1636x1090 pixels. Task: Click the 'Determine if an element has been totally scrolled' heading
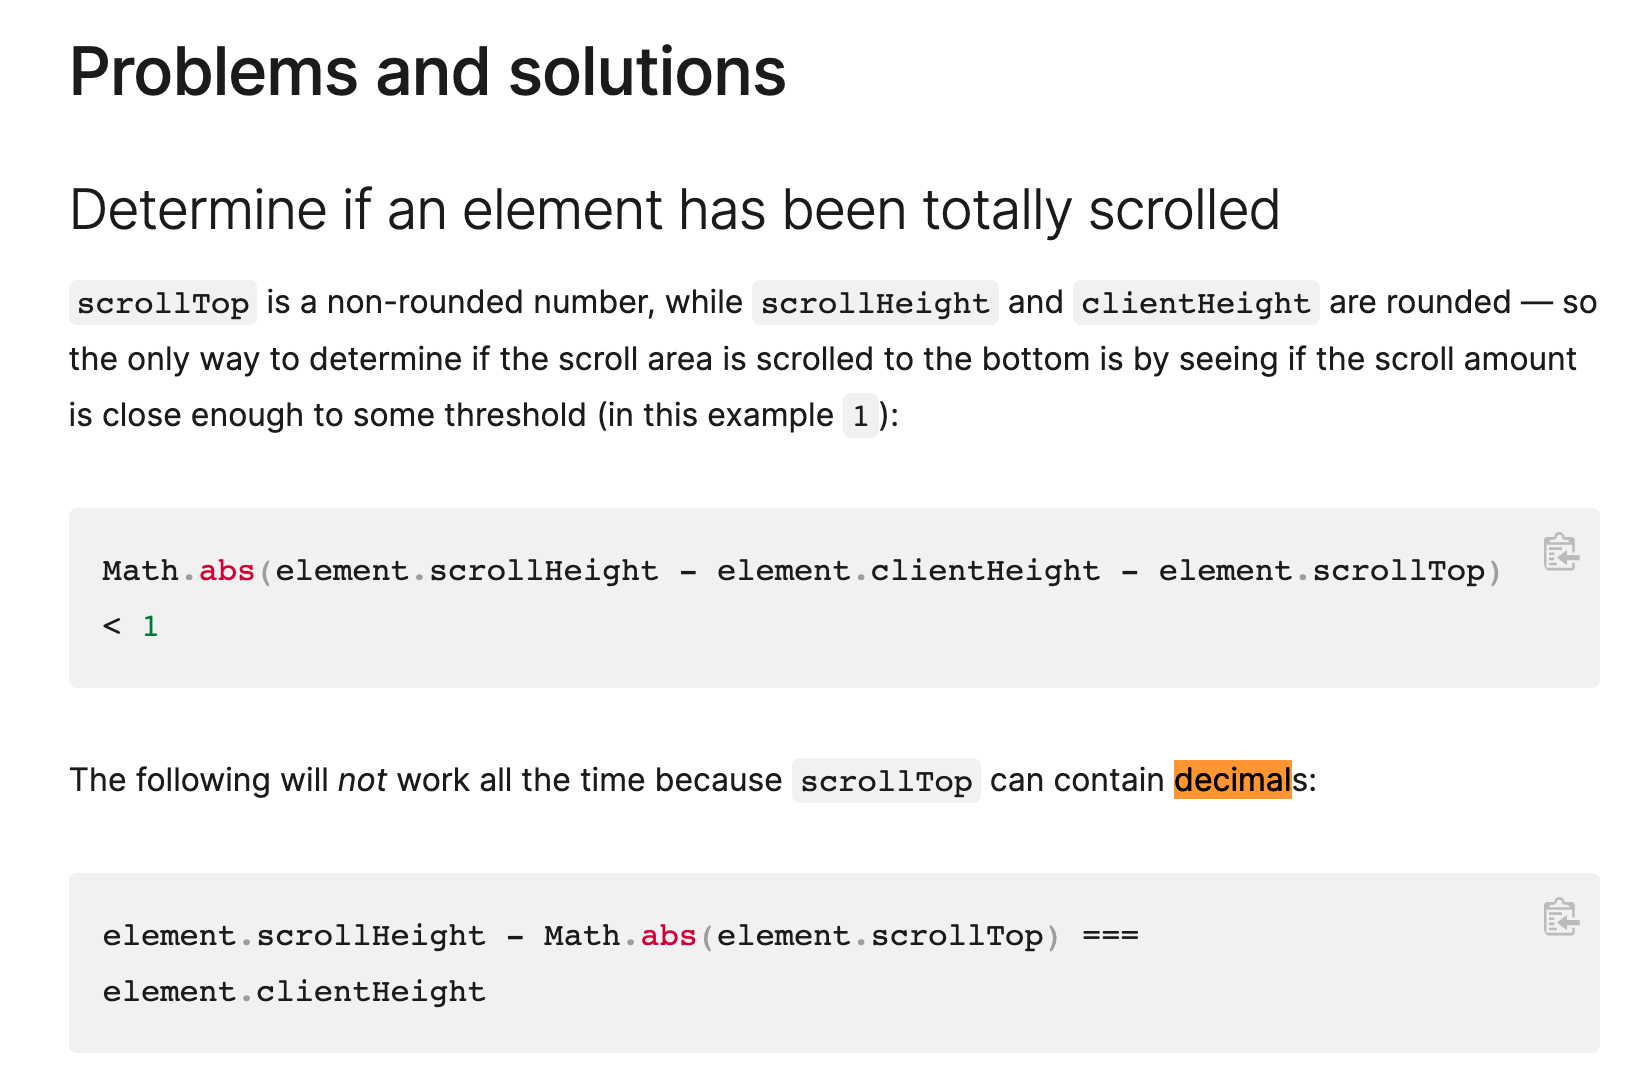pyautogui.click(x=674, y=210)
